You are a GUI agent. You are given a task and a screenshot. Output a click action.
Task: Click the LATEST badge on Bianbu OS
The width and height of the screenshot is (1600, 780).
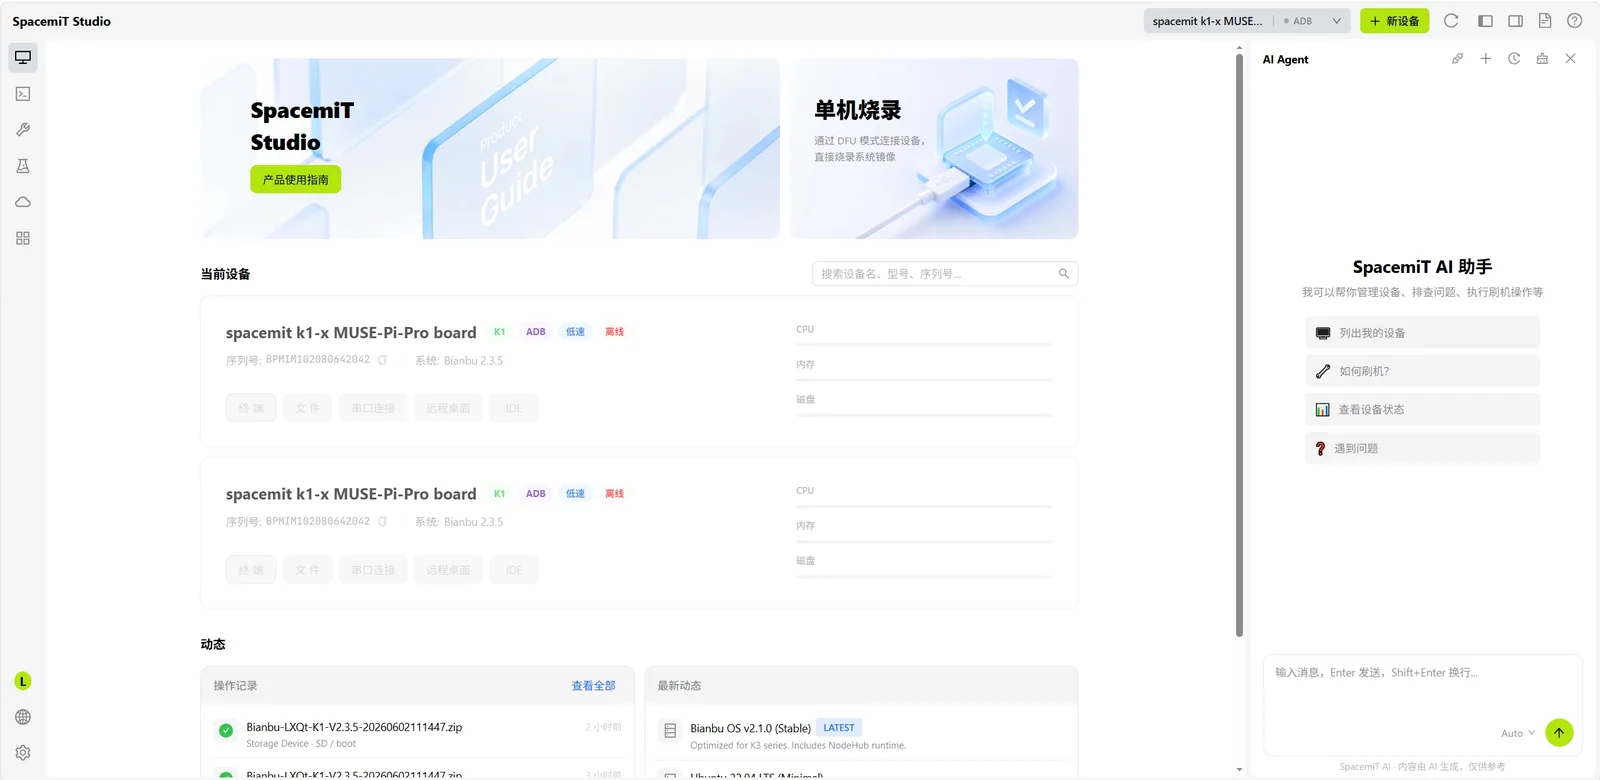tap(839, 728)
